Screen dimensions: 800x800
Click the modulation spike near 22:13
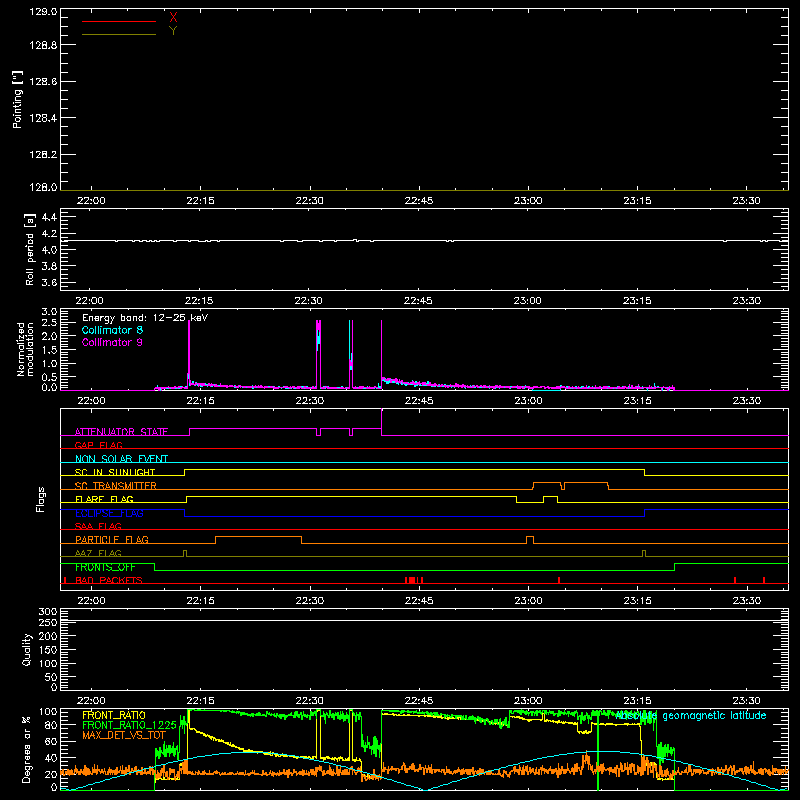coord(189,352)
